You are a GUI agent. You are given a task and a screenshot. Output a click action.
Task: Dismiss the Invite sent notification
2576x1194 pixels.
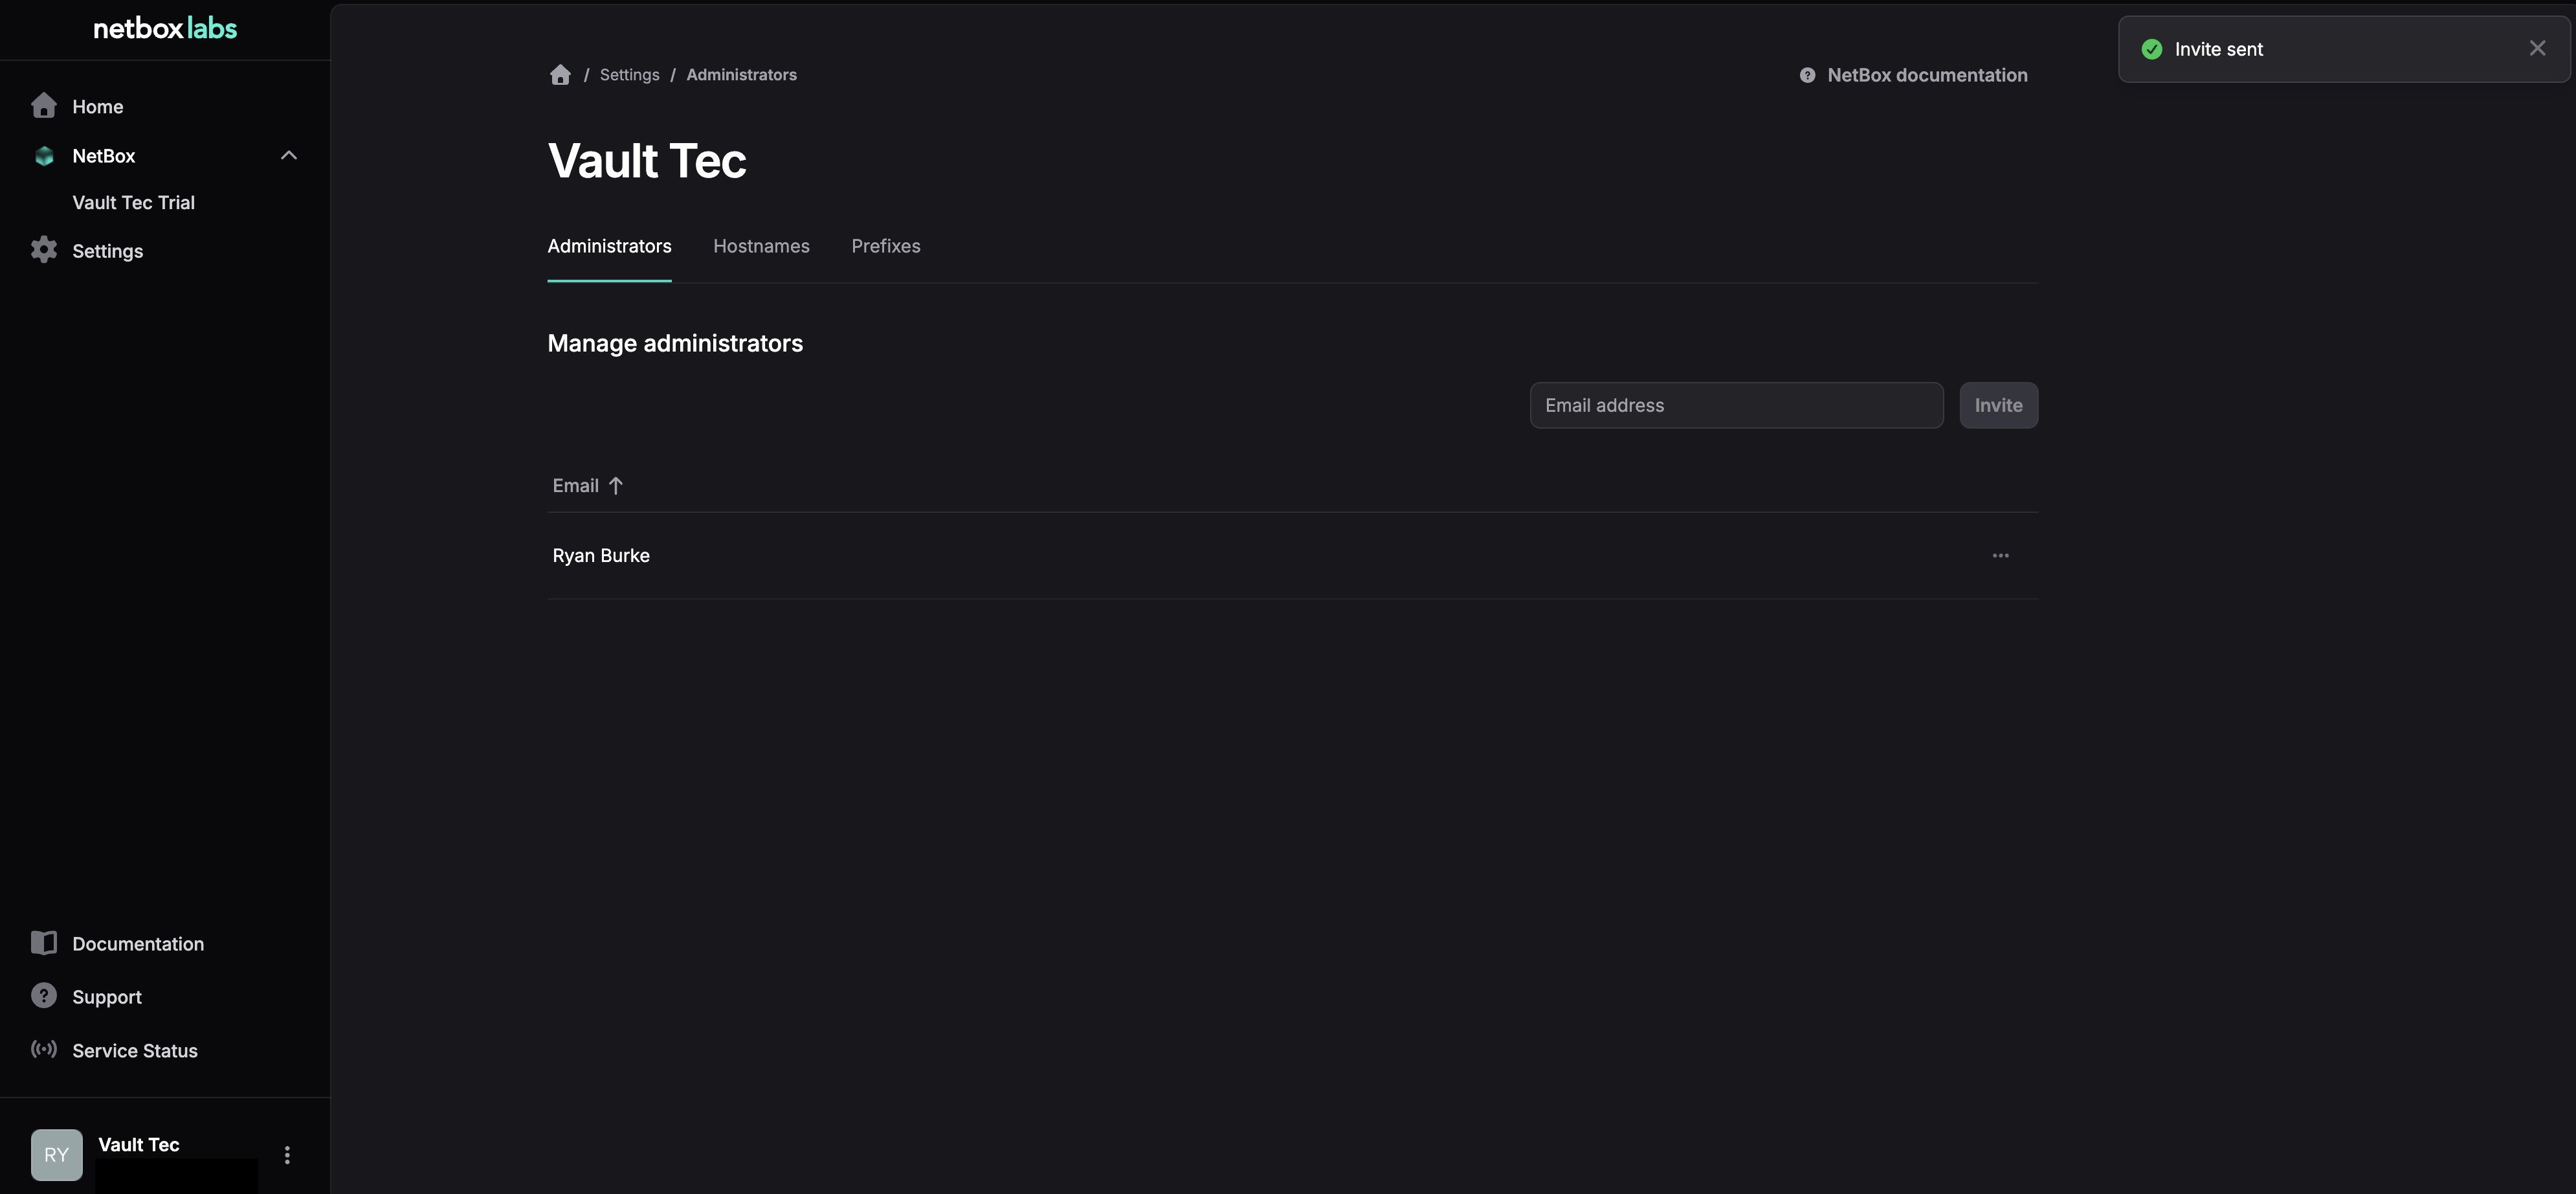[x=2537, y=47]
